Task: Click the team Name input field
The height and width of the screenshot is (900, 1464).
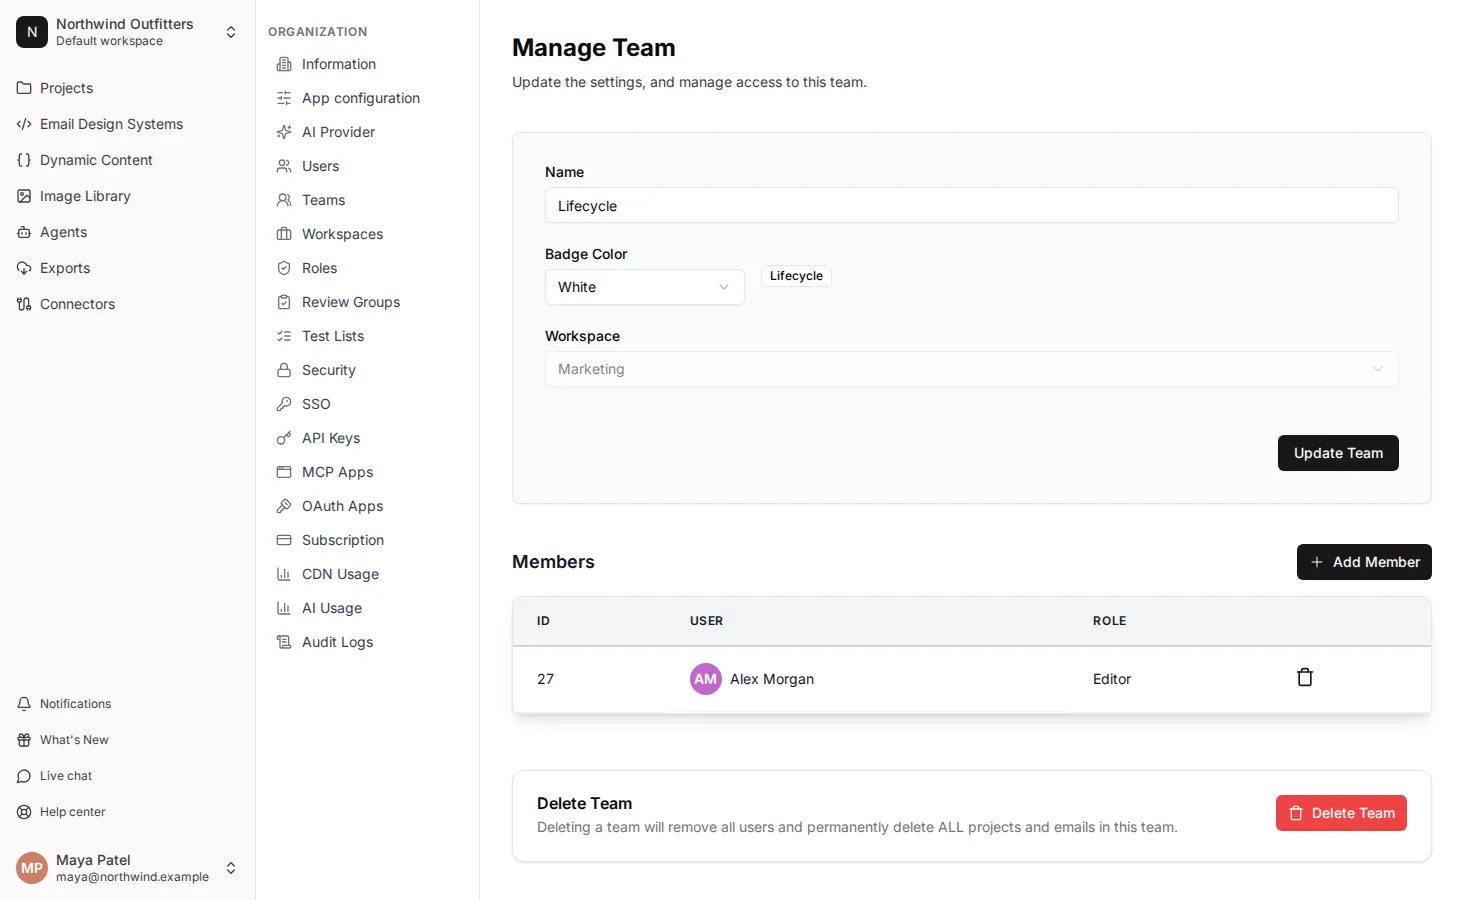Action: point(972,205)
